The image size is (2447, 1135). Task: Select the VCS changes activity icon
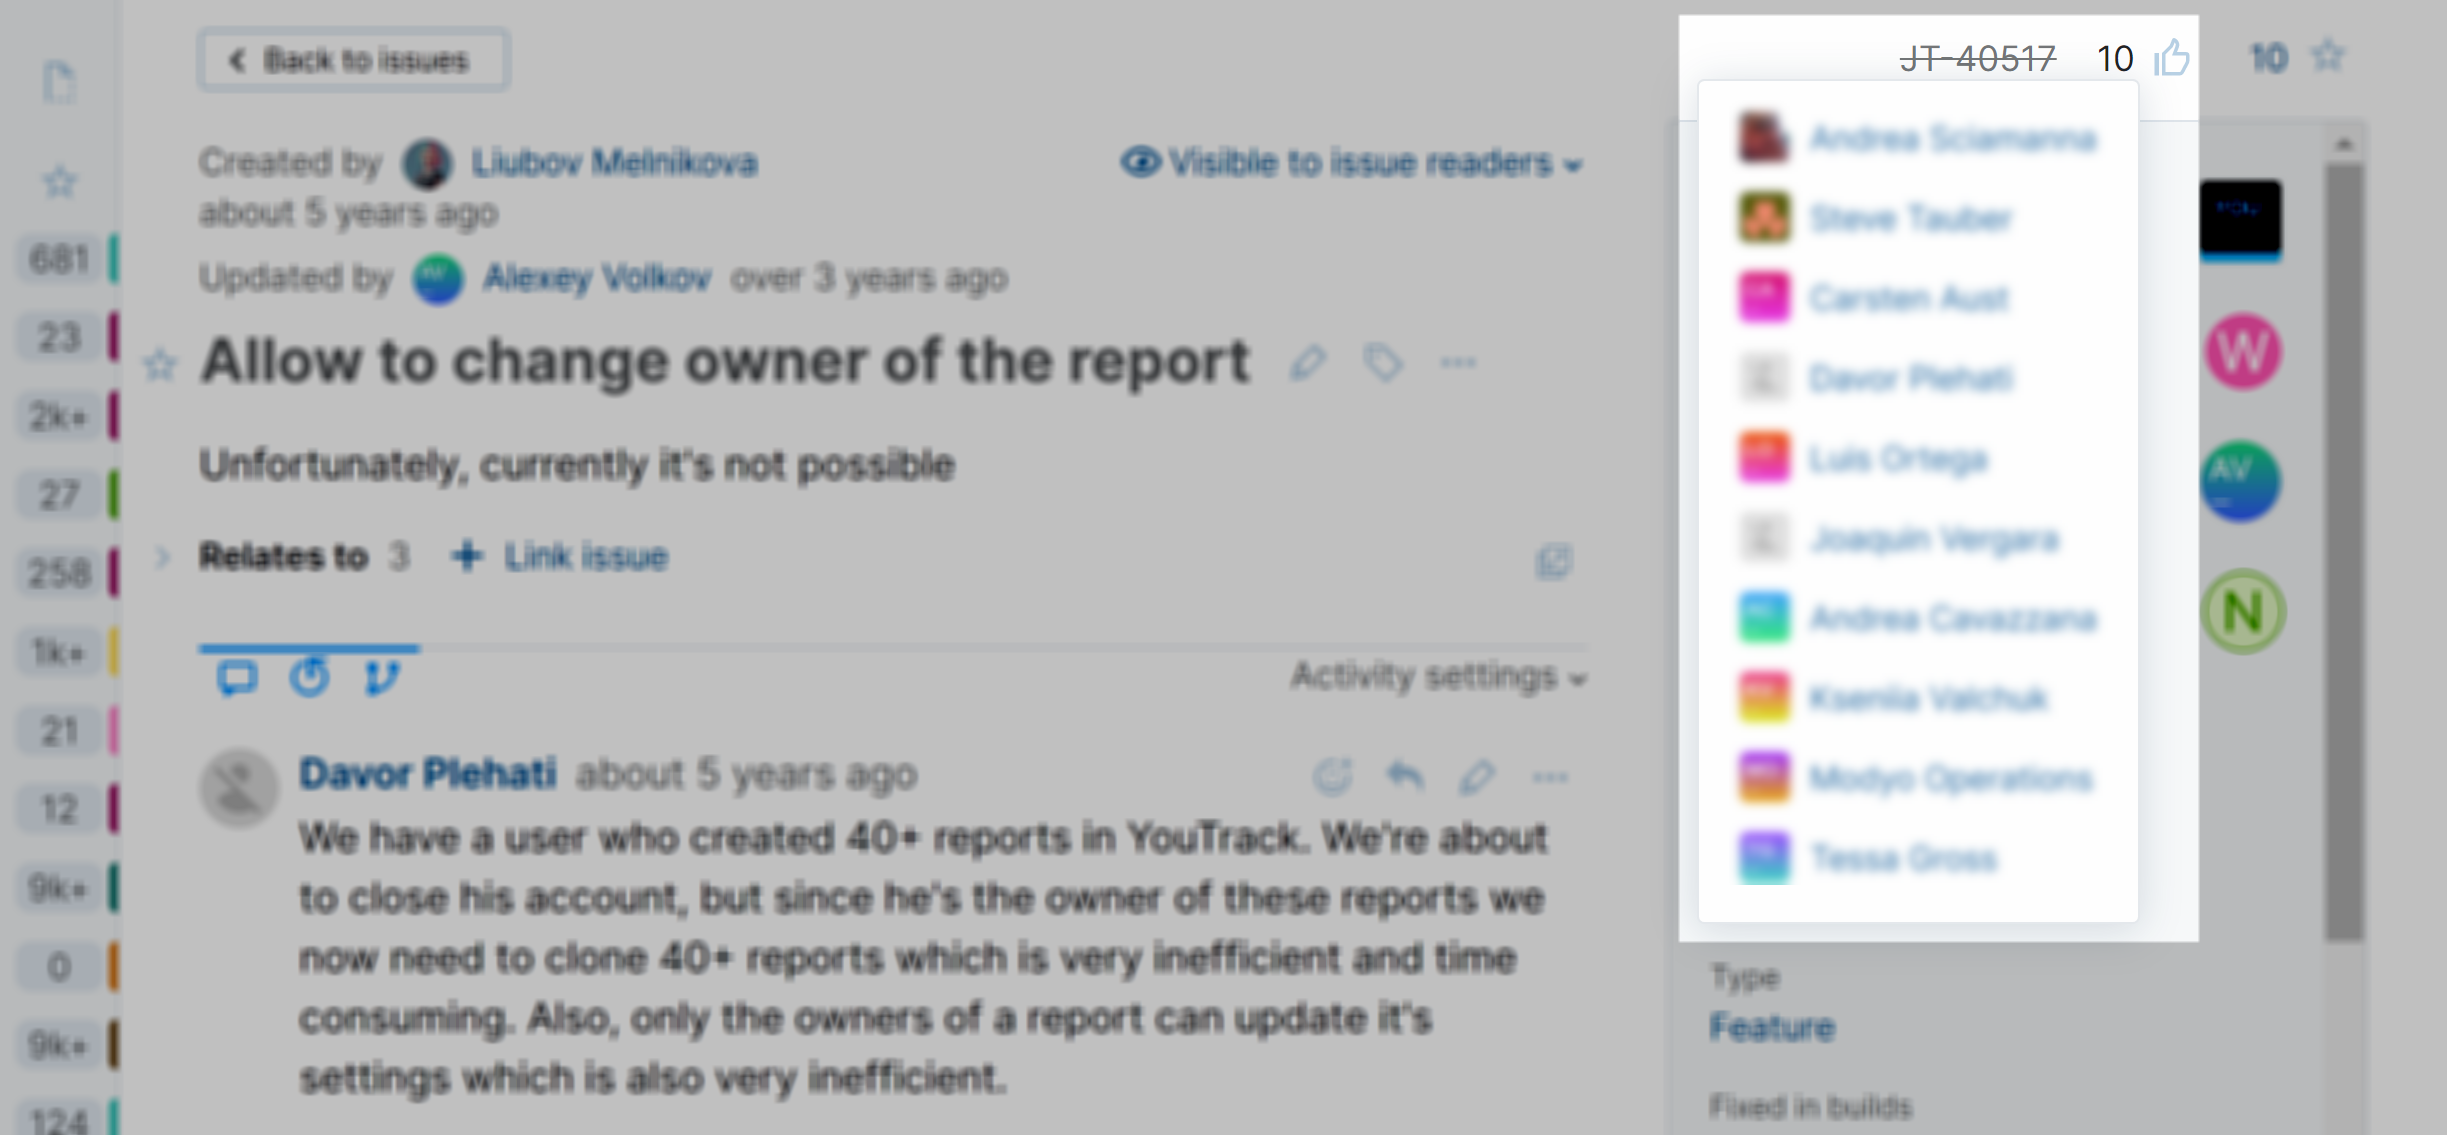click(x=381, y=678)
